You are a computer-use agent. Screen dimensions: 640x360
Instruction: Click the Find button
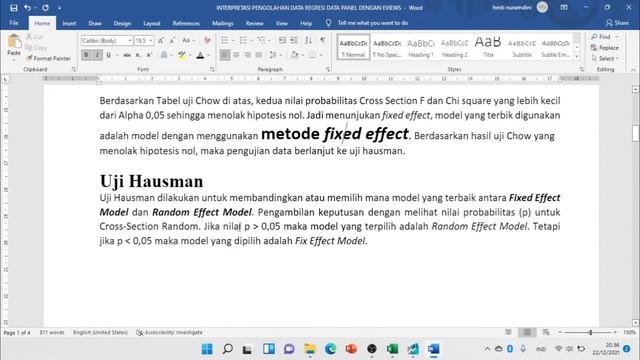pos(601,37)
